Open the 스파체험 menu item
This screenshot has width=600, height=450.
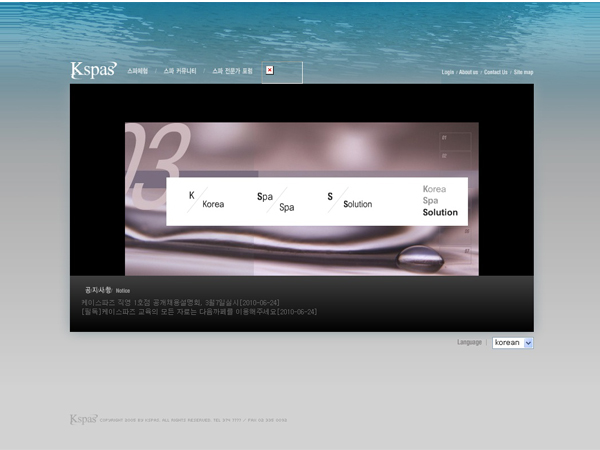coord(137,72)
